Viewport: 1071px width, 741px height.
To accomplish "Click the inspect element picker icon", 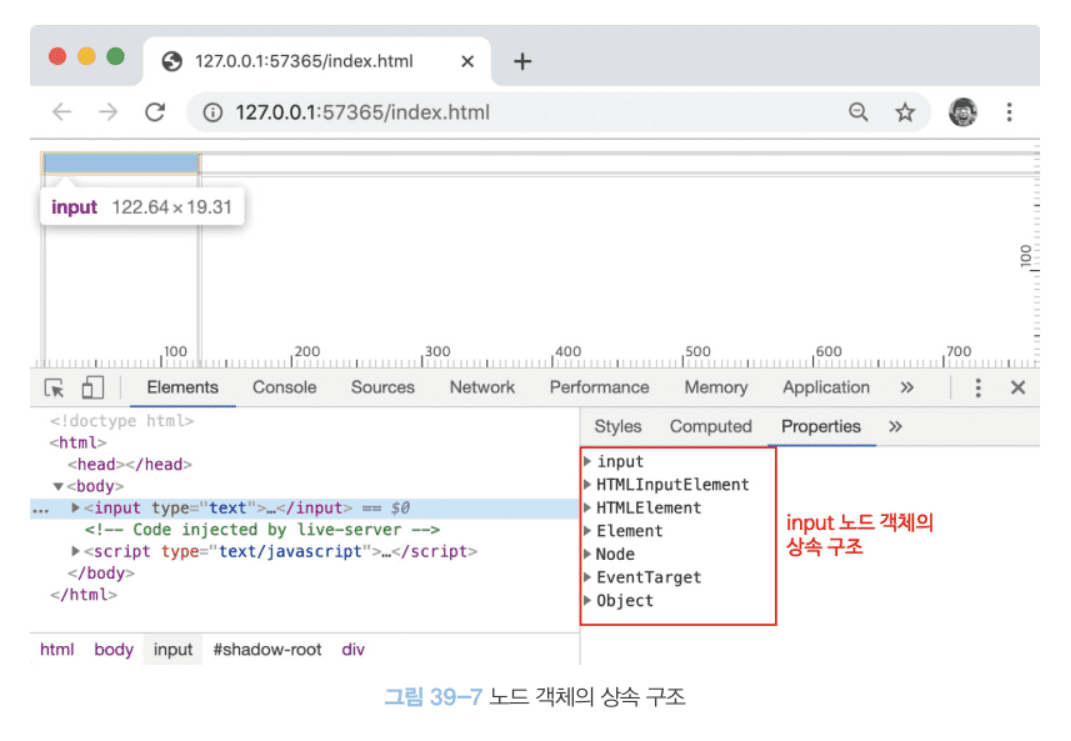I will point(55,388).
